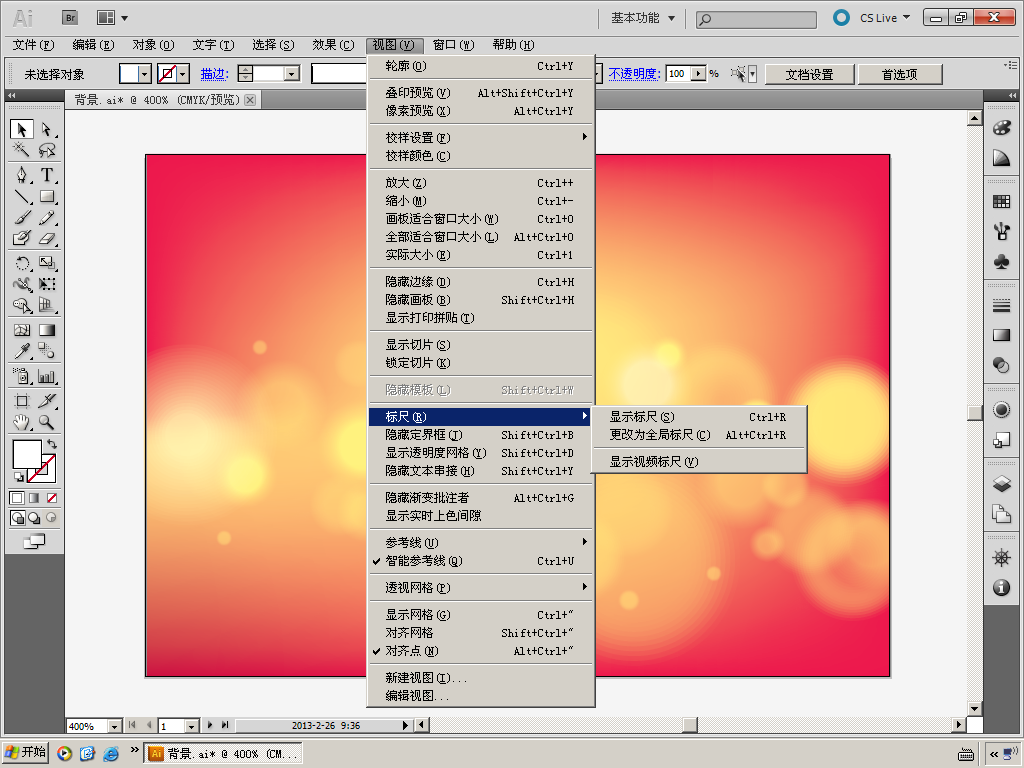The height and width of the screenshot is (768, 1024).
Task: Open the 效果 menu
Action: [333, 45]
